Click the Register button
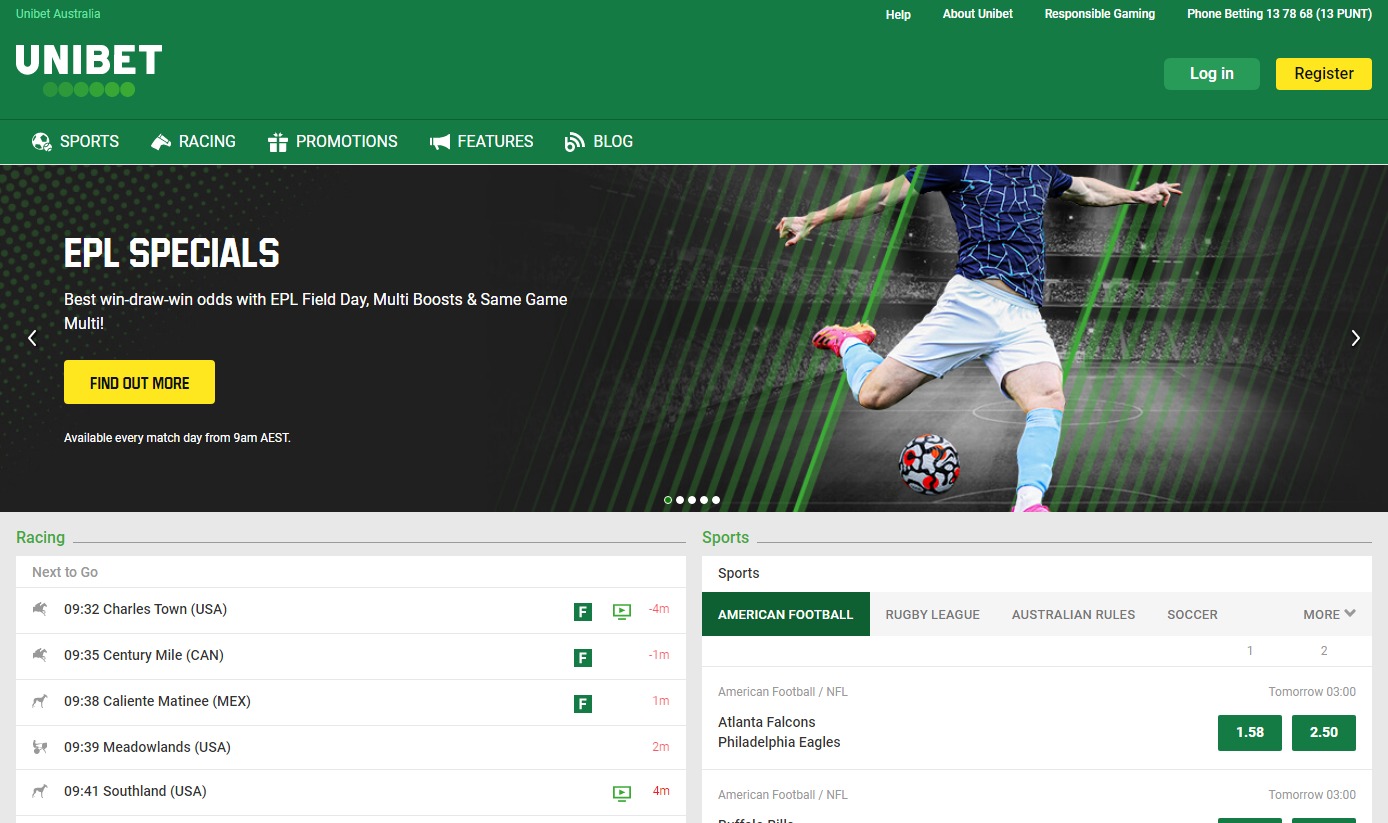This screenshot has height=823, width=1388. pyautogui.click(x=1323, y=73)
